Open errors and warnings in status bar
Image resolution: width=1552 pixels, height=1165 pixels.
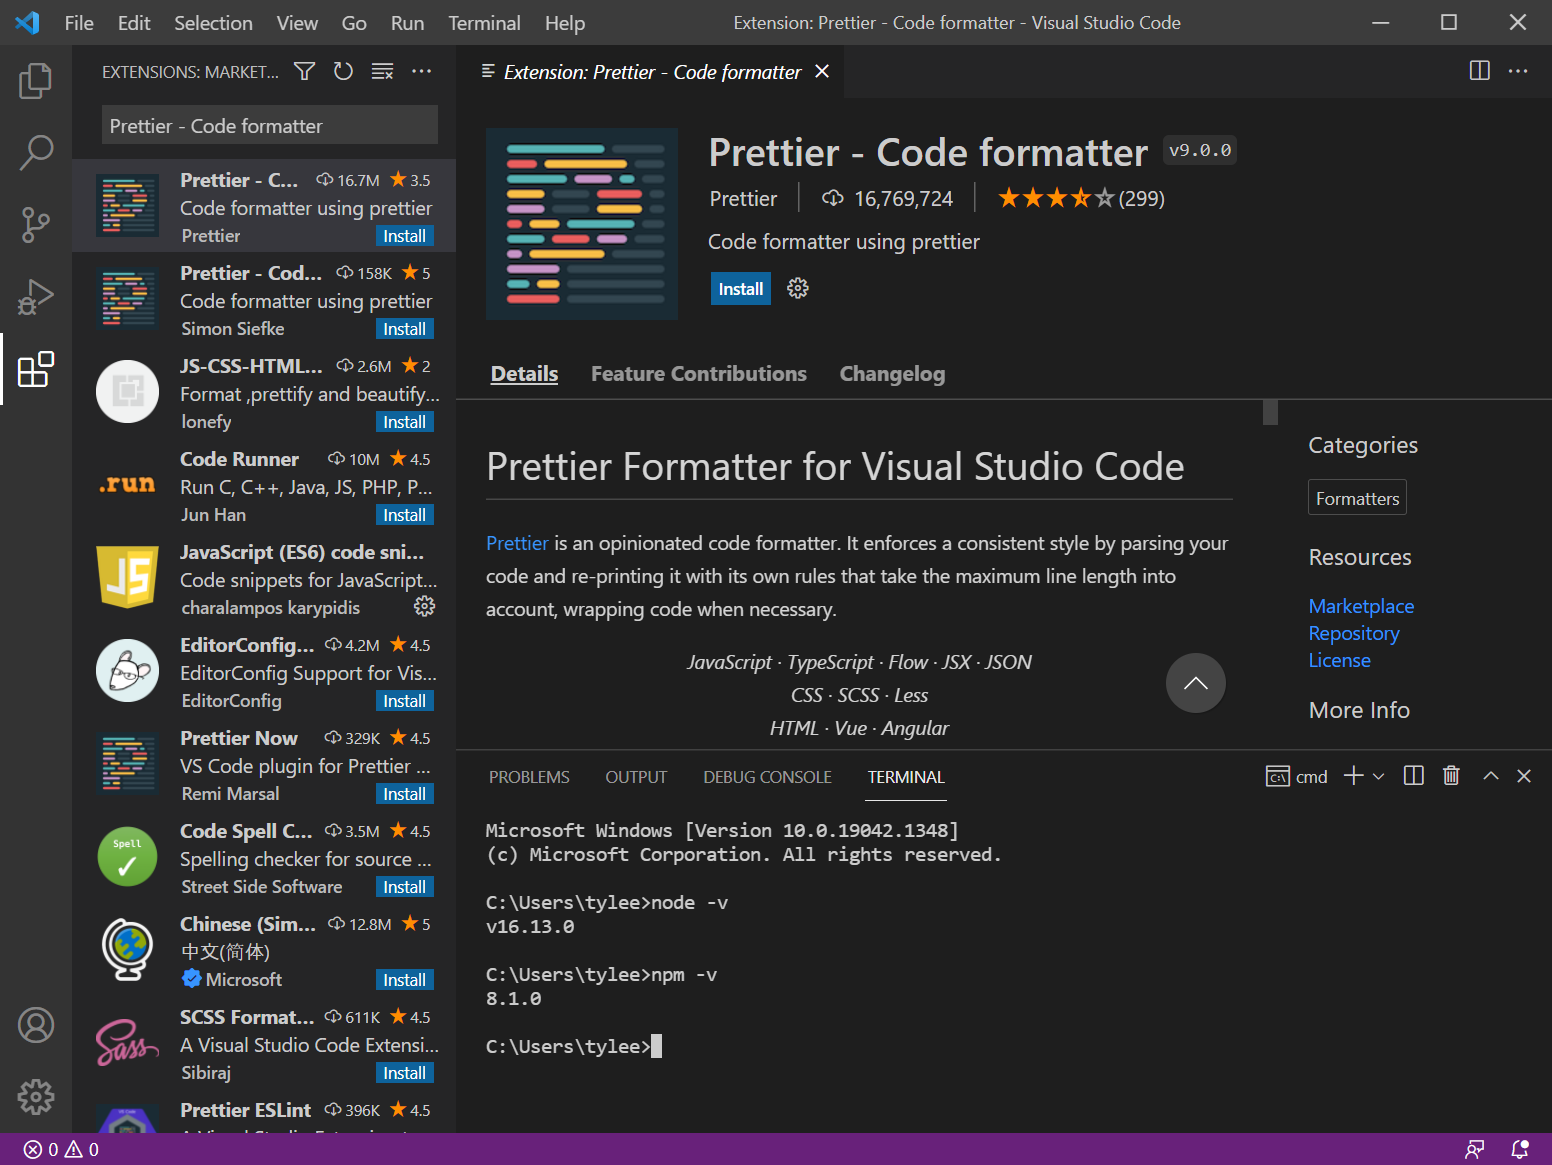pos(61,1150)
